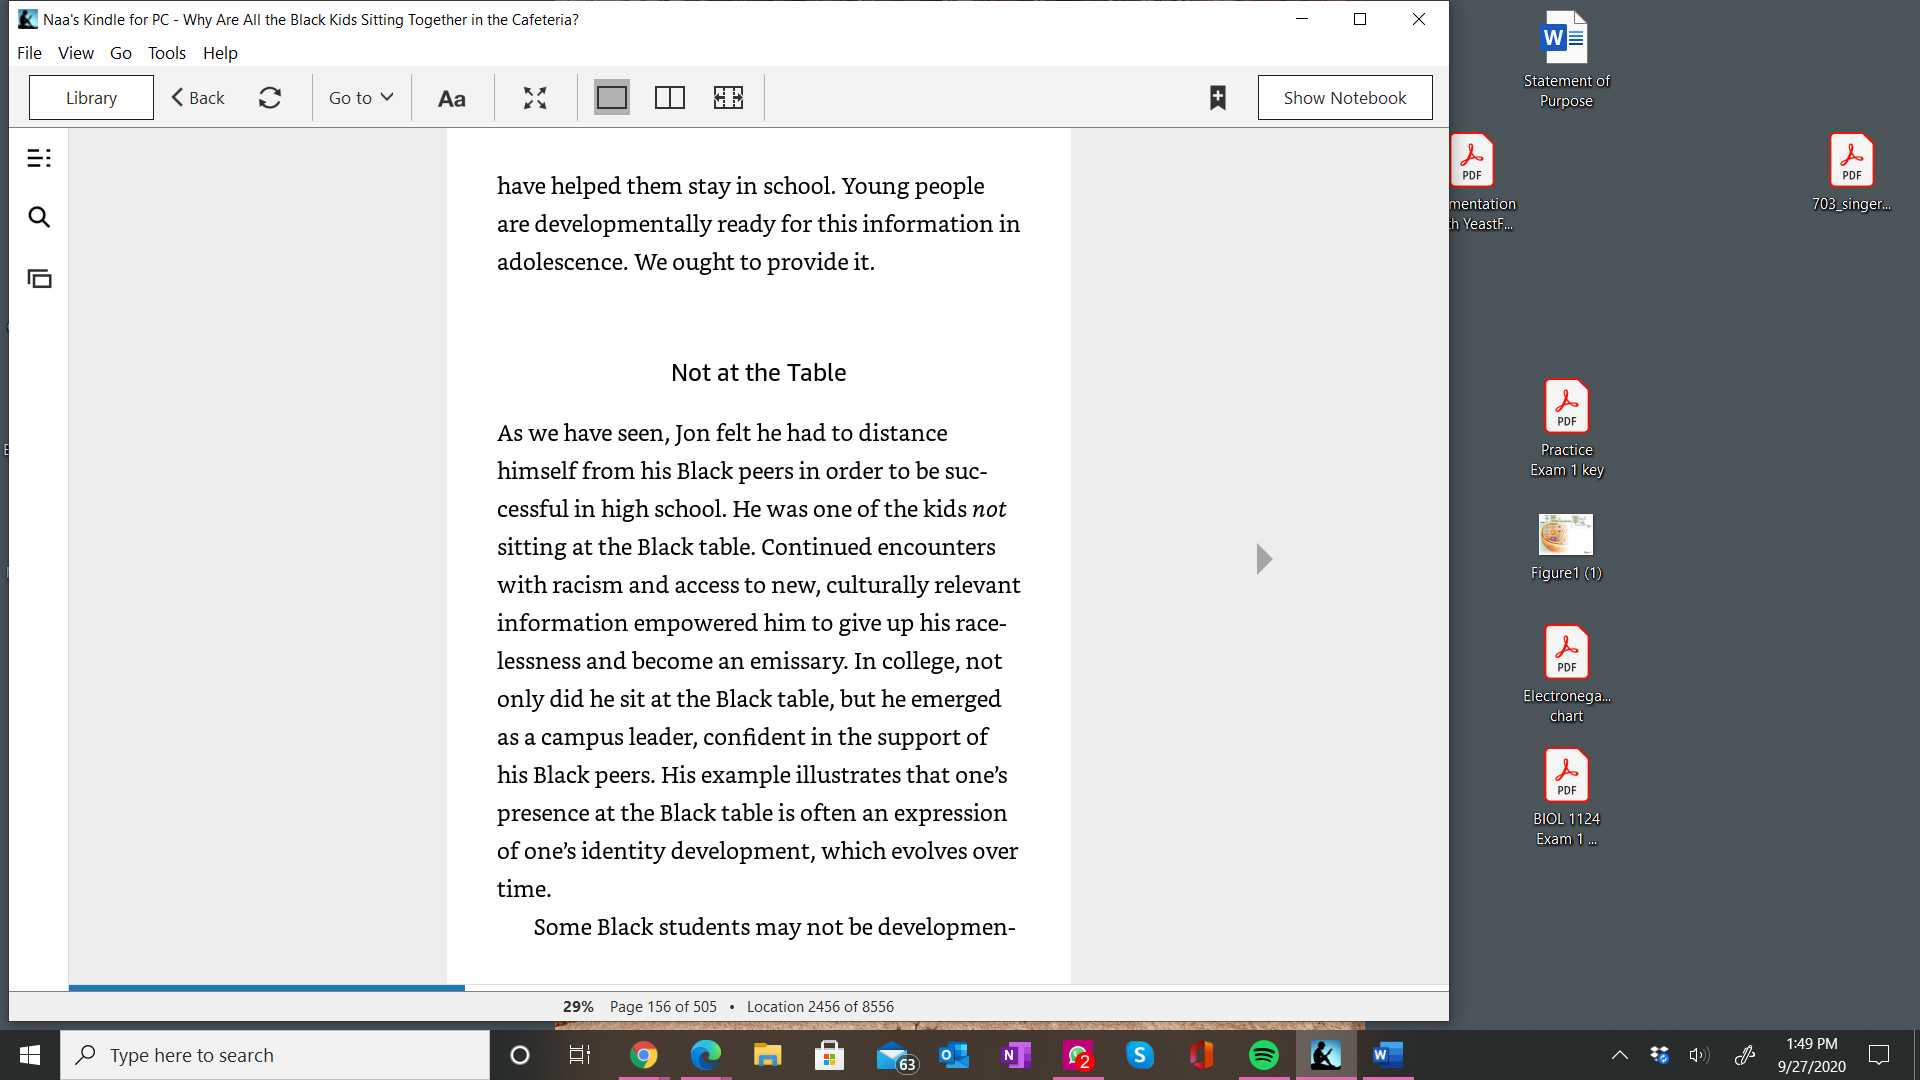Image resolution: width=1920 pixels, height=1080 pixels.
Task: Open Spotify from the taskbar
Action: pyautogui.click(x=1264, y=1055)
